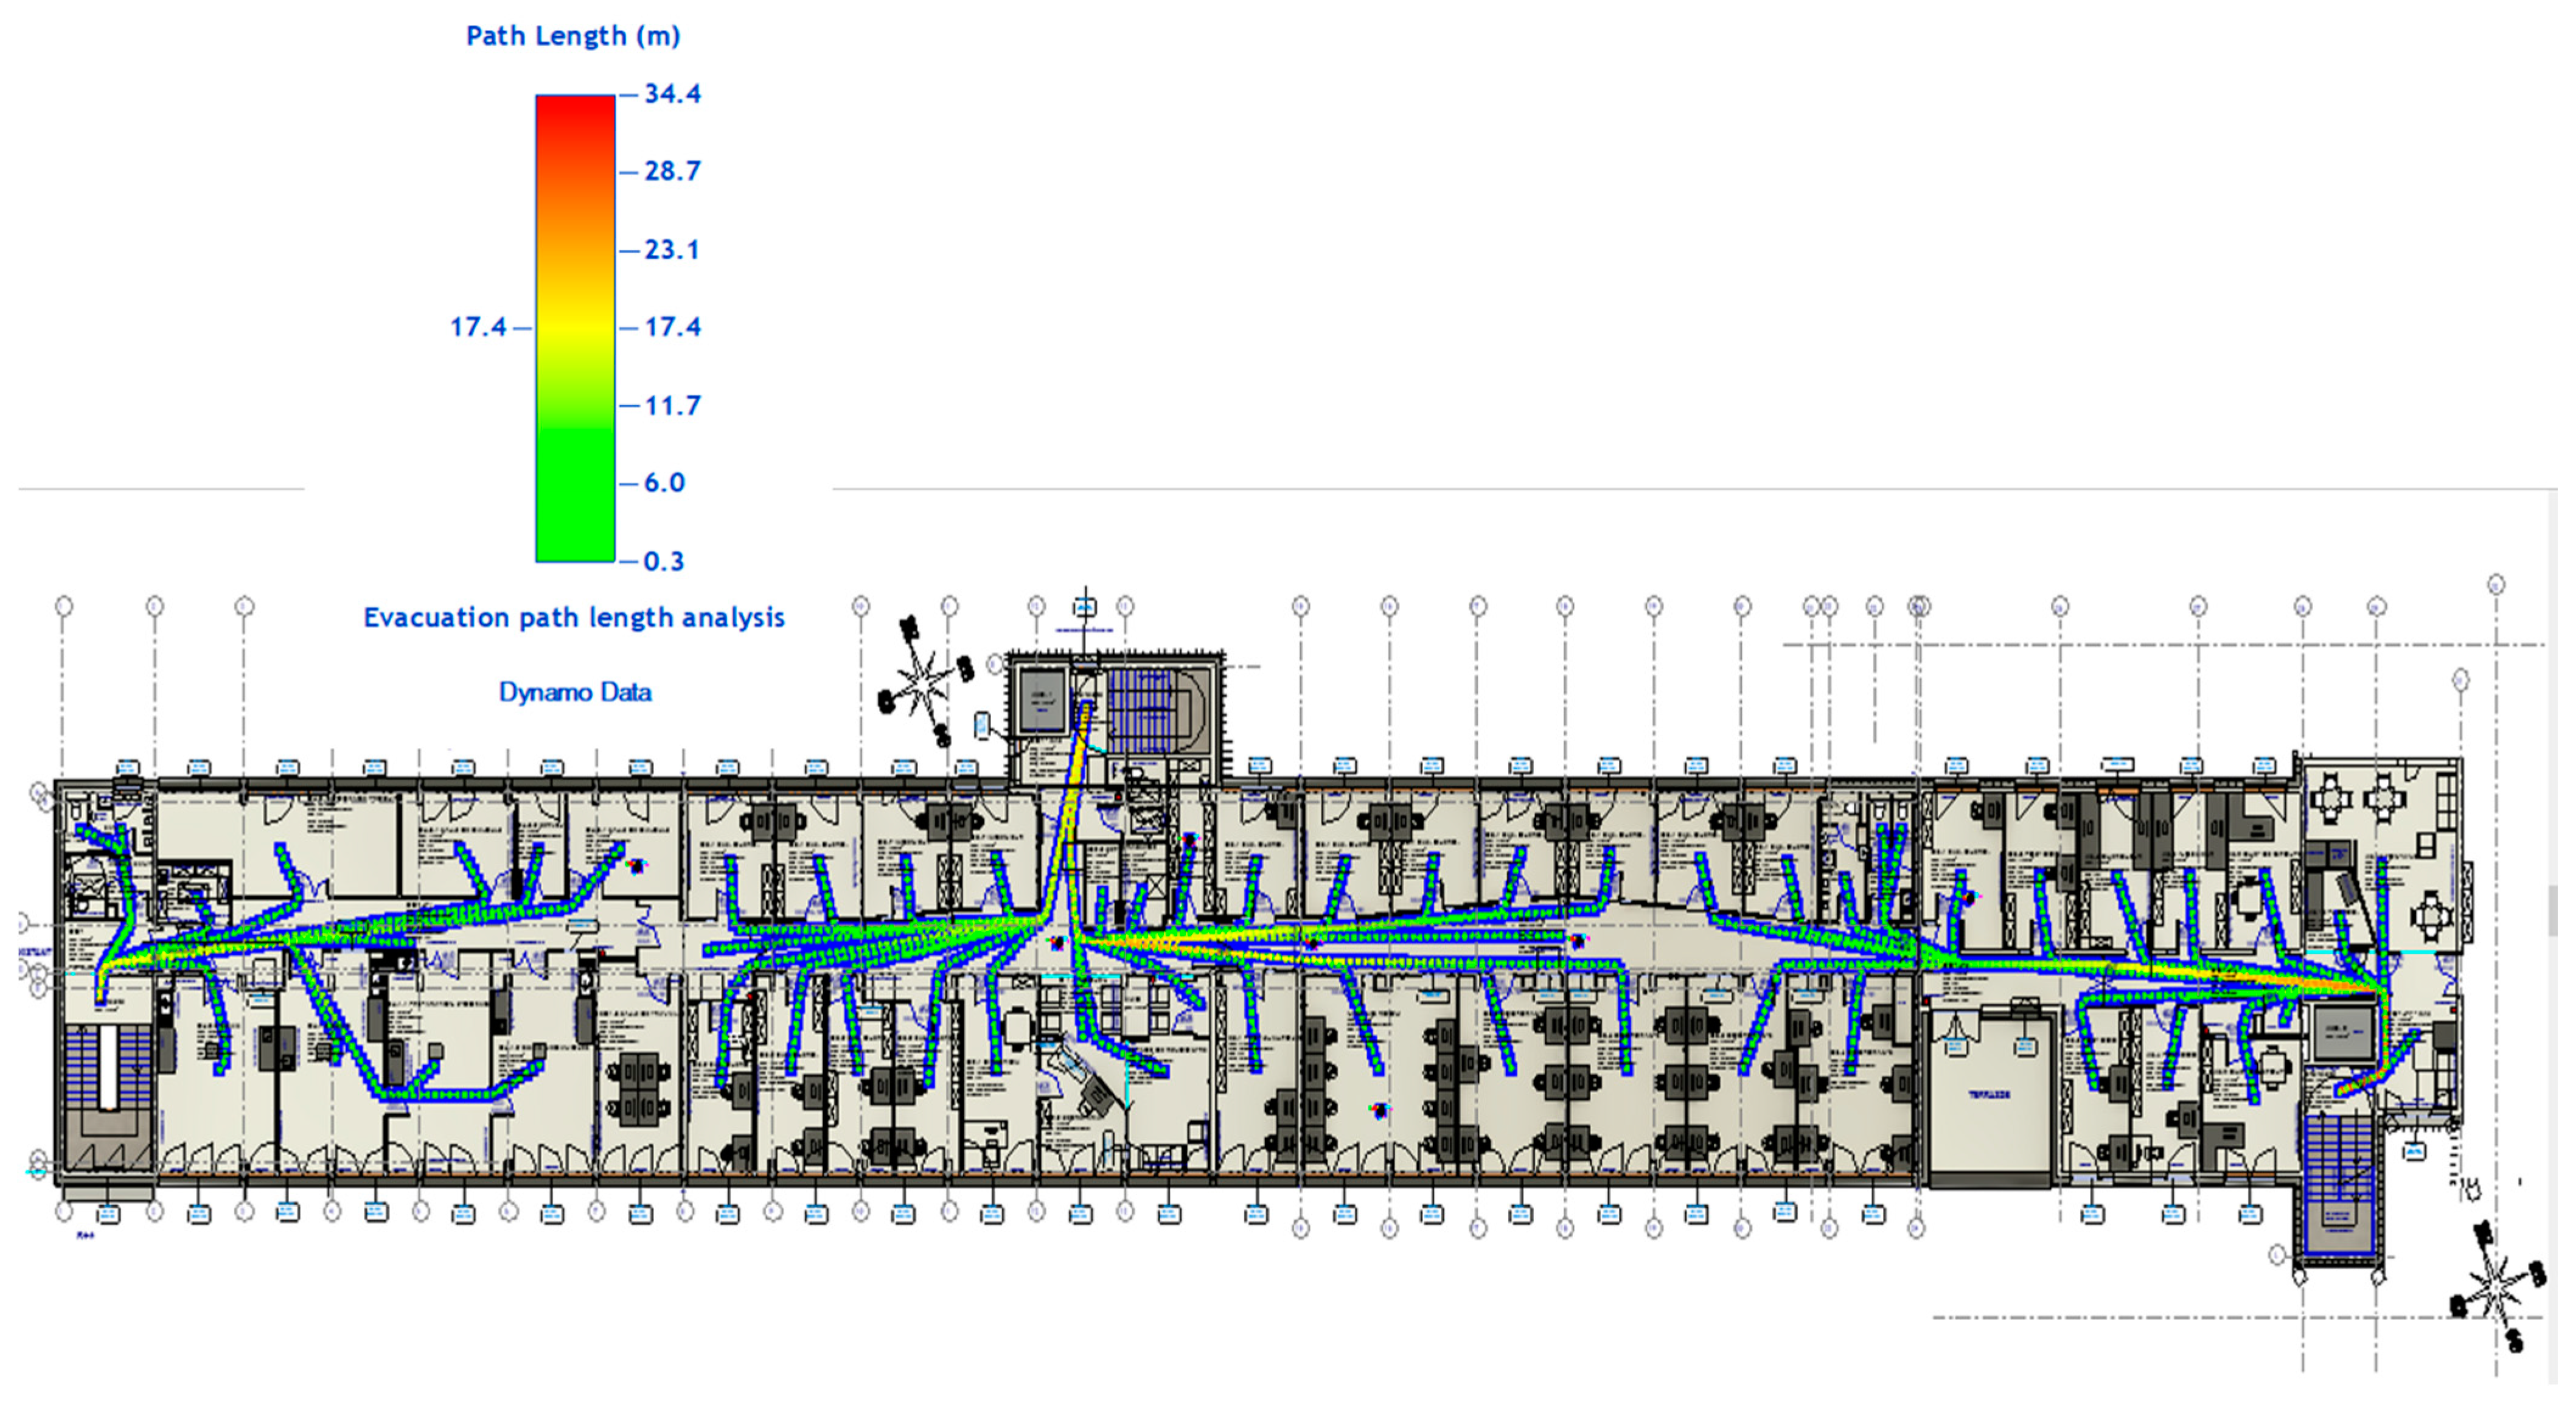
Task: Click the 23.1 legend tick label
Action: click(672, 249)
